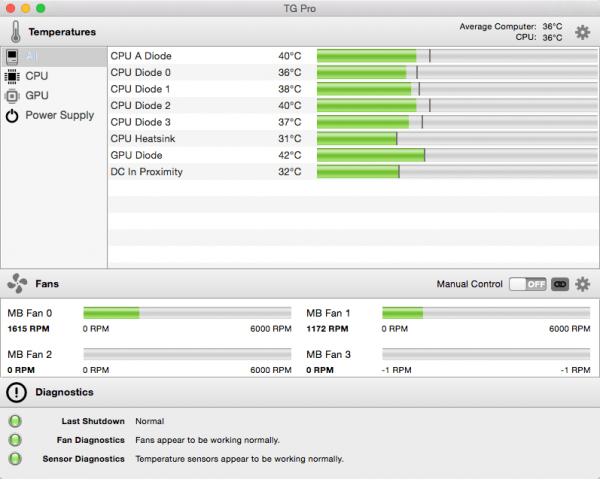Click the Fans appear working normally message
600x479 pixels.
coord(207,440)
